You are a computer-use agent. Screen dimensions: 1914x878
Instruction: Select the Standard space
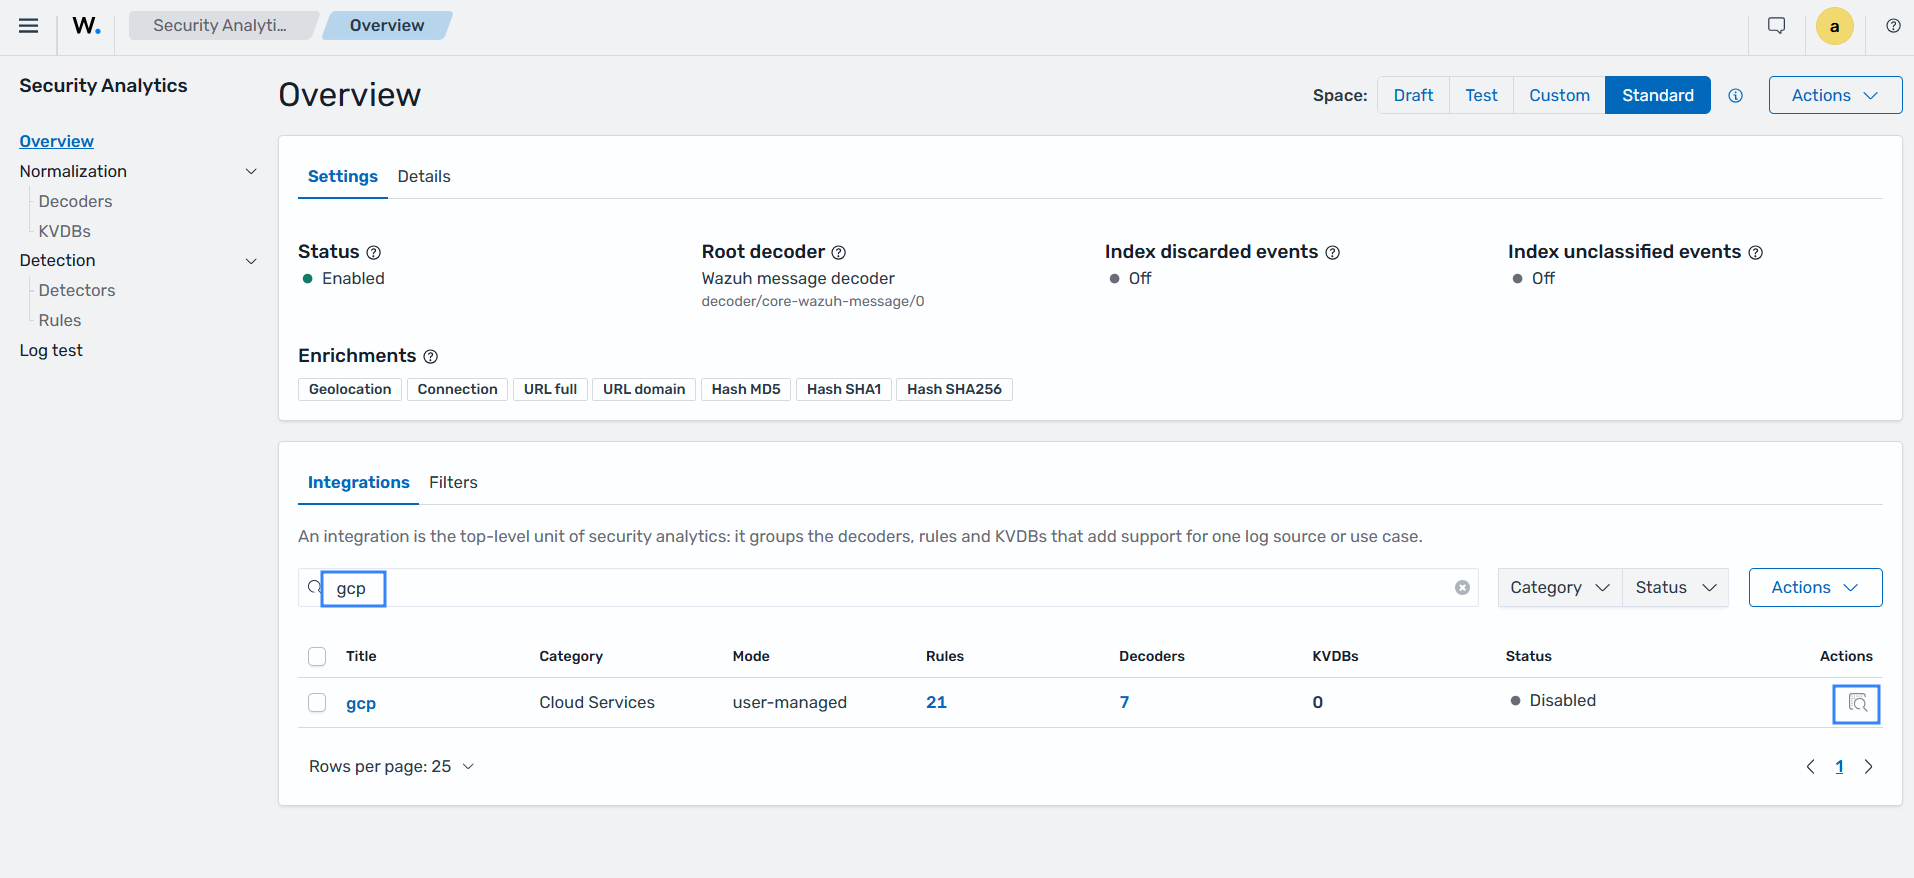pyautogui.click(x=1658, y=95)
